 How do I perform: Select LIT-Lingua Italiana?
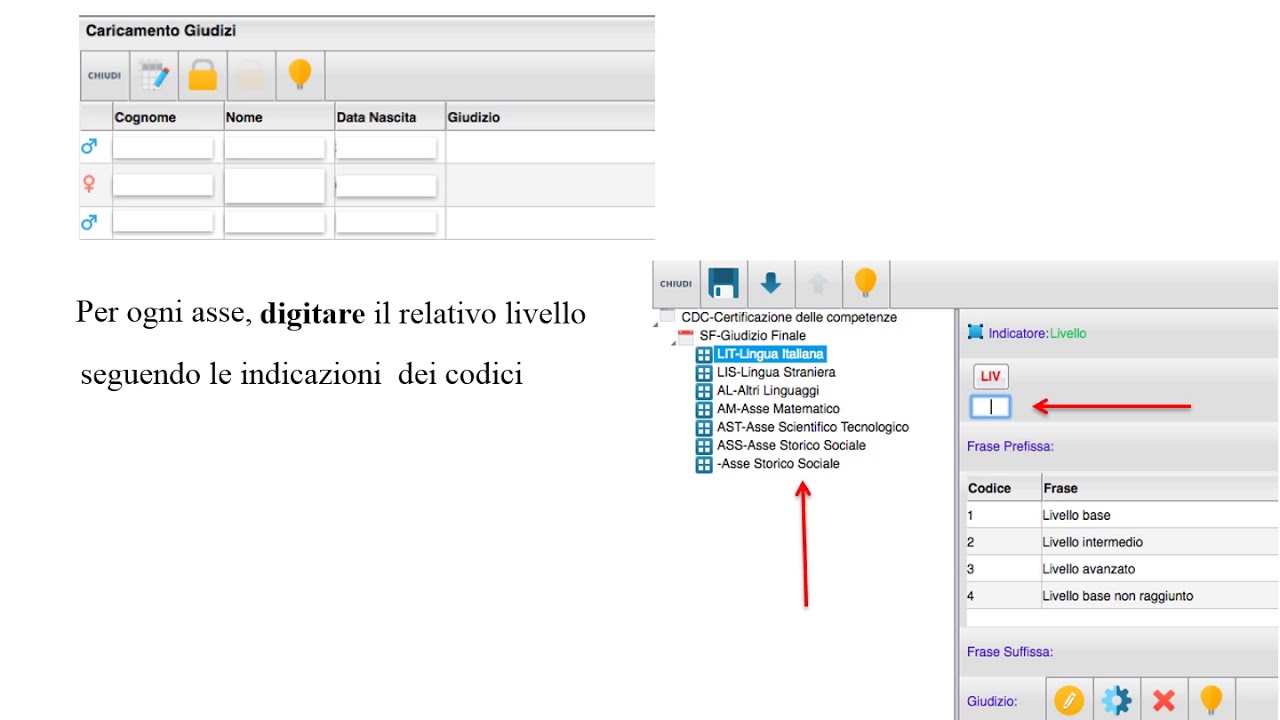[770, 354]
